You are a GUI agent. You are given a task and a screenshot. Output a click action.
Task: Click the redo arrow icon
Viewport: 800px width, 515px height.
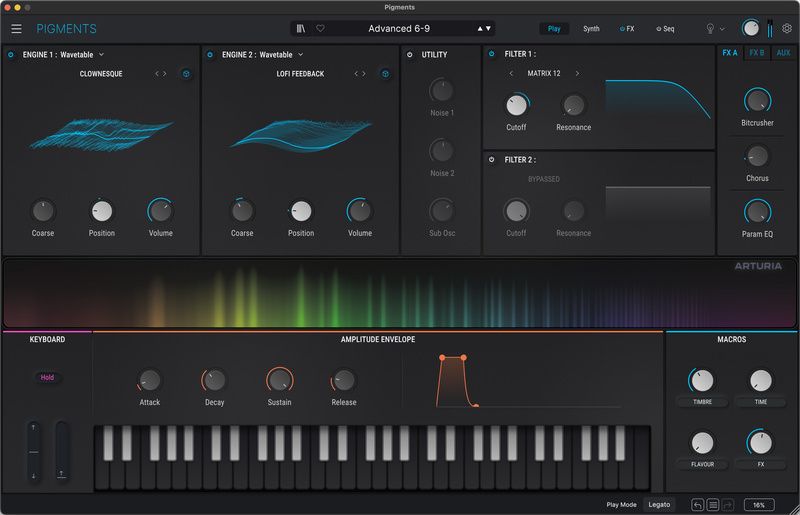728,505
